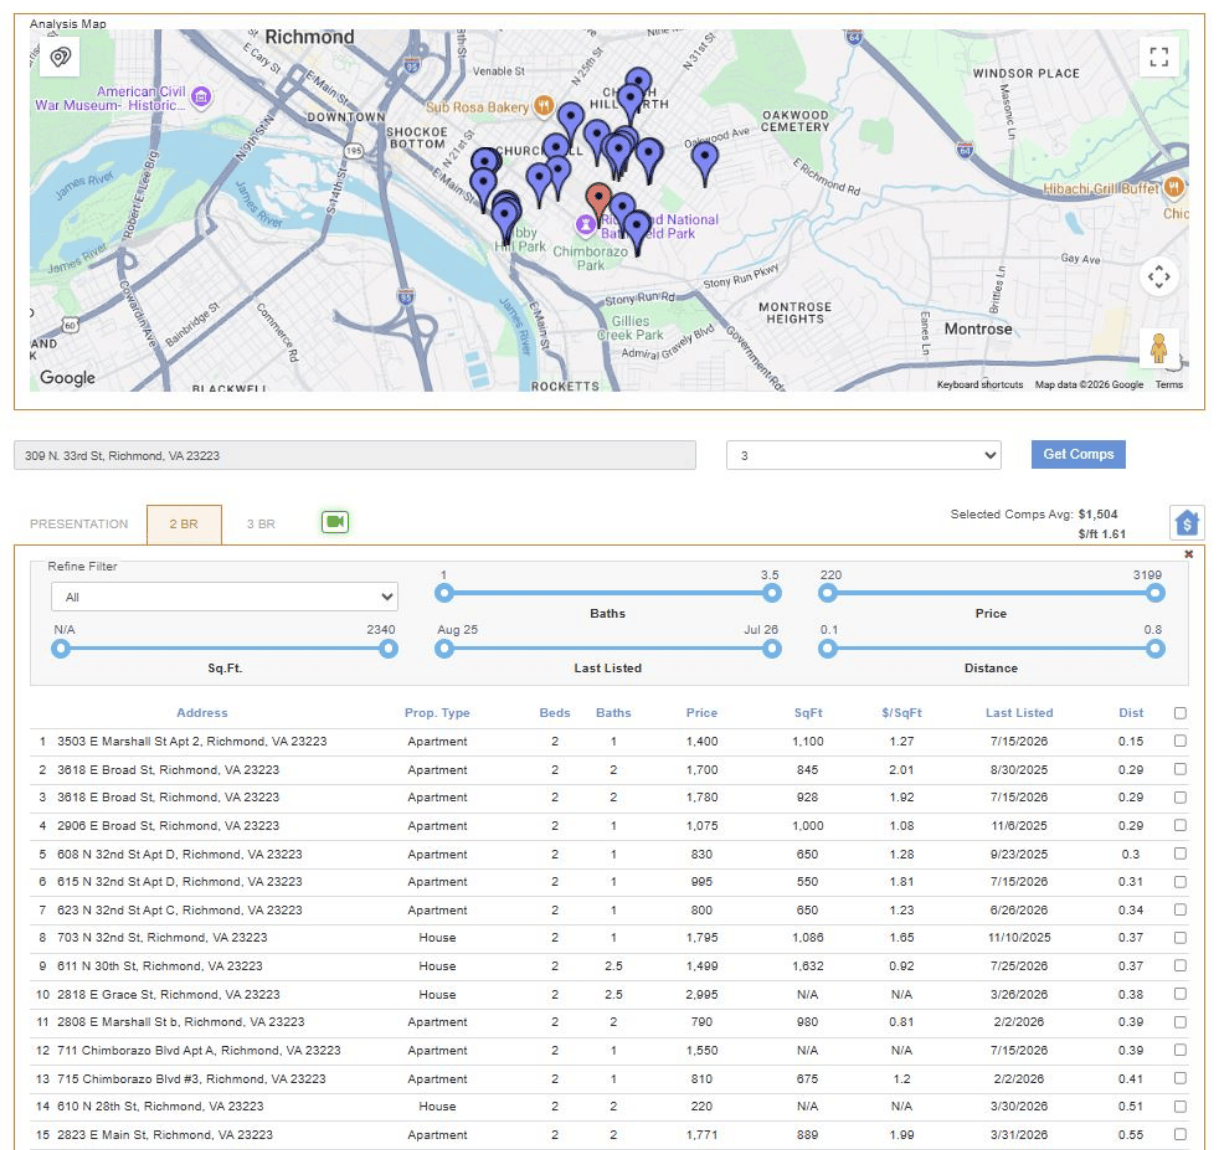The image size is (1220, 1150).
Task: Sort by Beds column header
Action: point(555,713)
